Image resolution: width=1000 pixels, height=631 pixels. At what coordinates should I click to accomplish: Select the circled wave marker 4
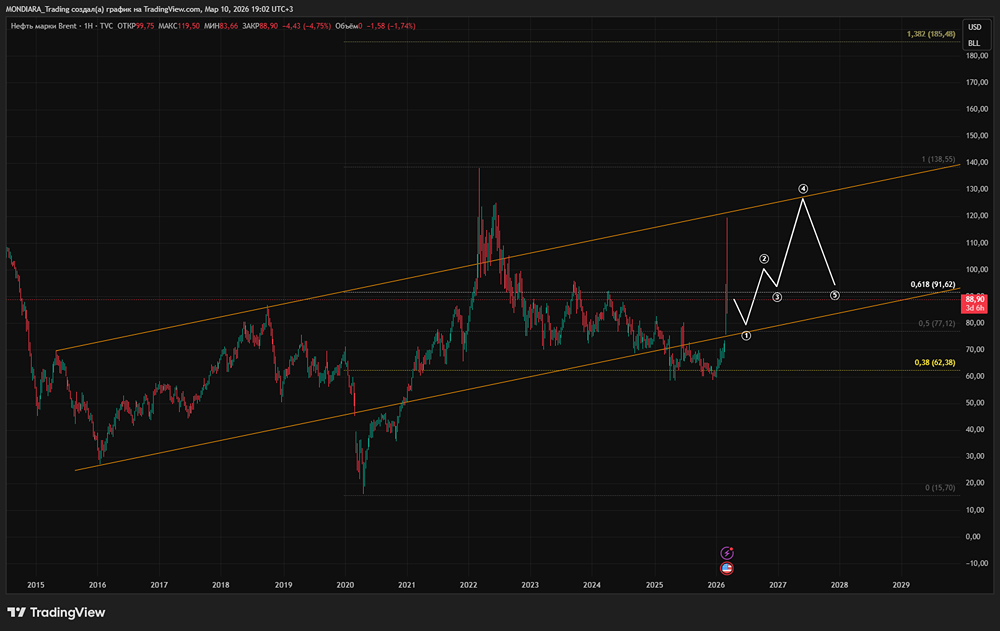click(x=803, y=189)
